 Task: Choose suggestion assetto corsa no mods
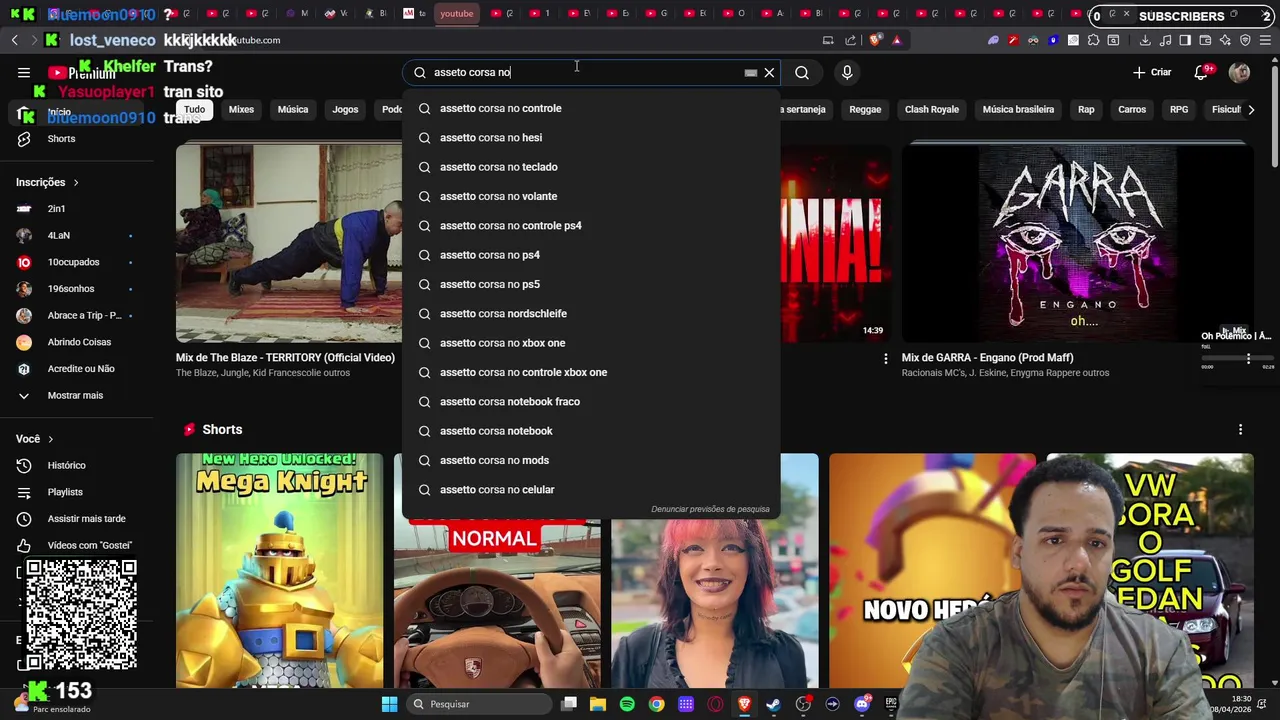pyautogui.click(x=591, y=460)
